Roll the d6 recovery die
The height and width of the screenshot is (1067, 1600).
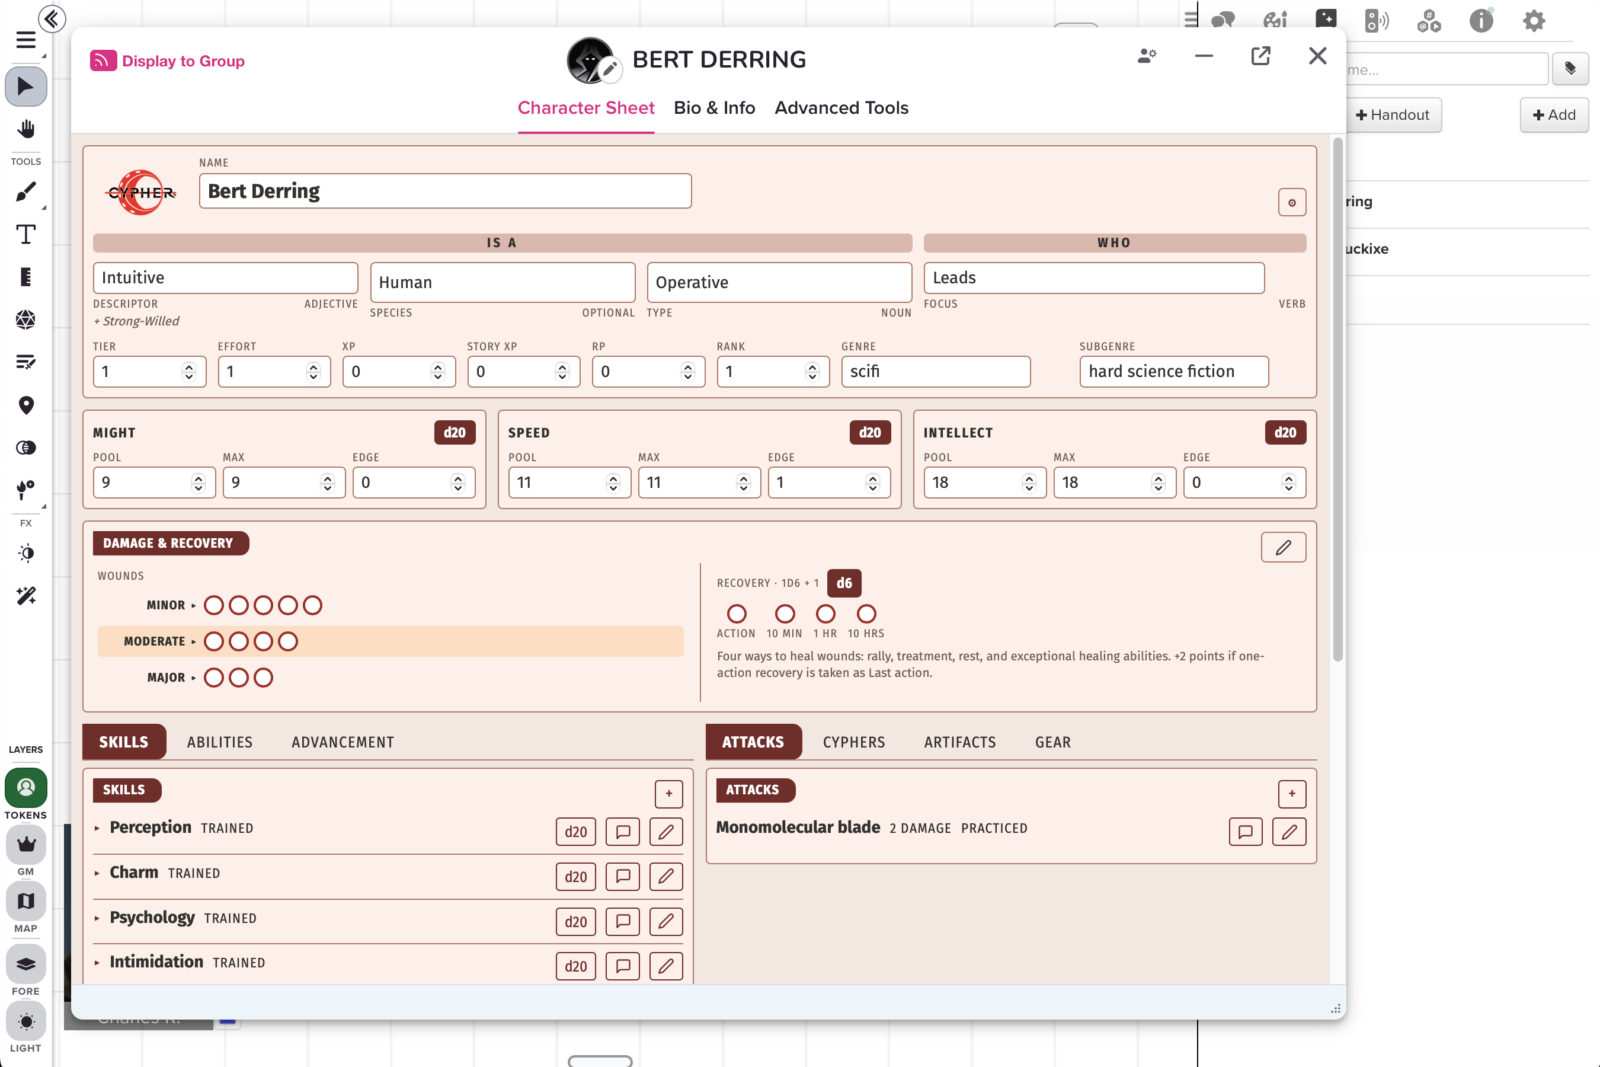[x=844, y=583]
